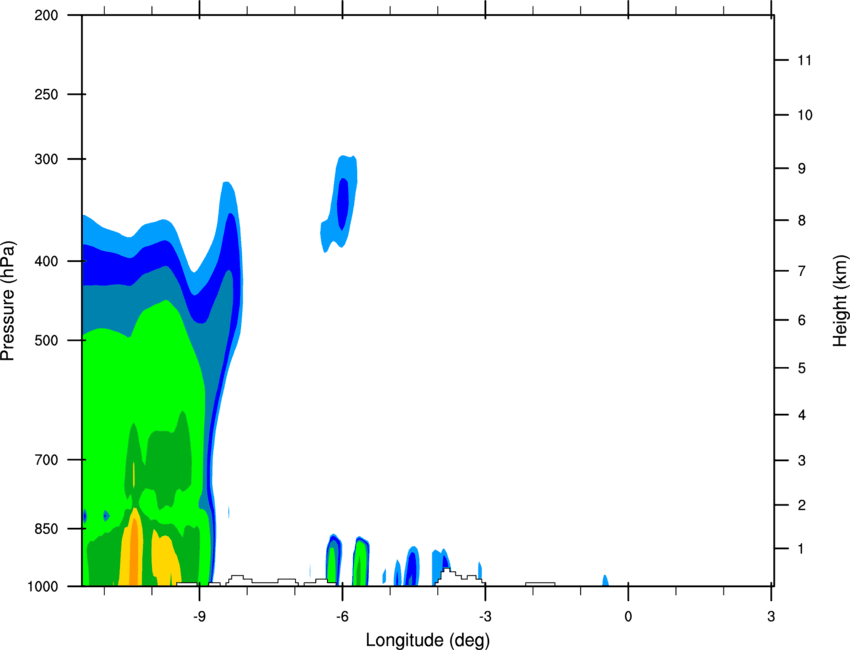Click the isolated blue cloud patch near 300 hPa
Viewport: 850px width, 650px height.
[x=340, y=205]
